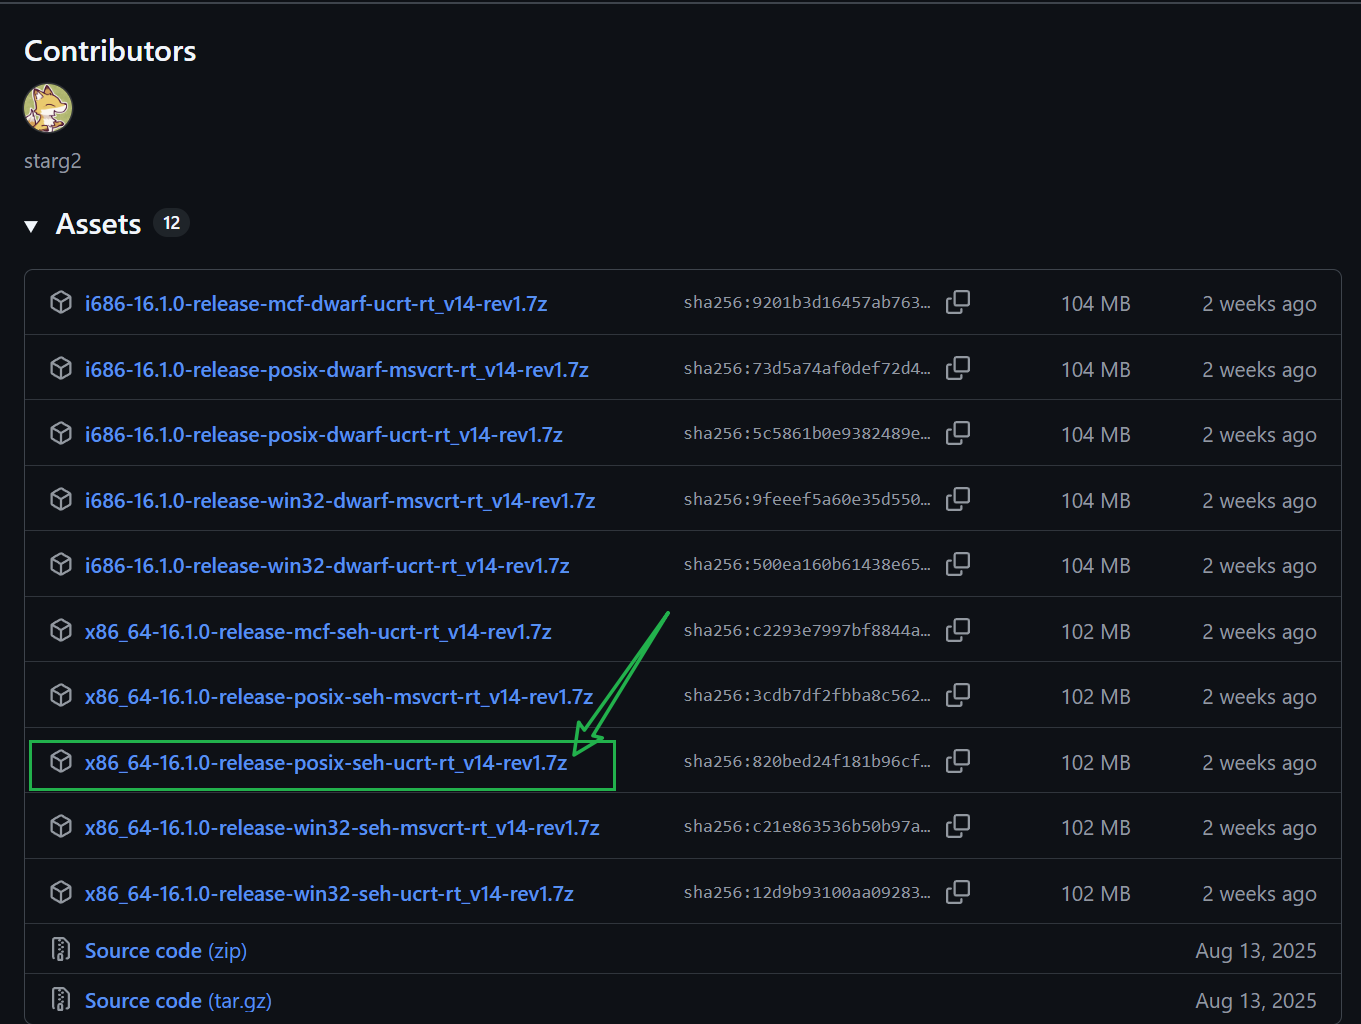Select hash text sha256:12d9b93100aa09283…

click(x=807, y=893)
